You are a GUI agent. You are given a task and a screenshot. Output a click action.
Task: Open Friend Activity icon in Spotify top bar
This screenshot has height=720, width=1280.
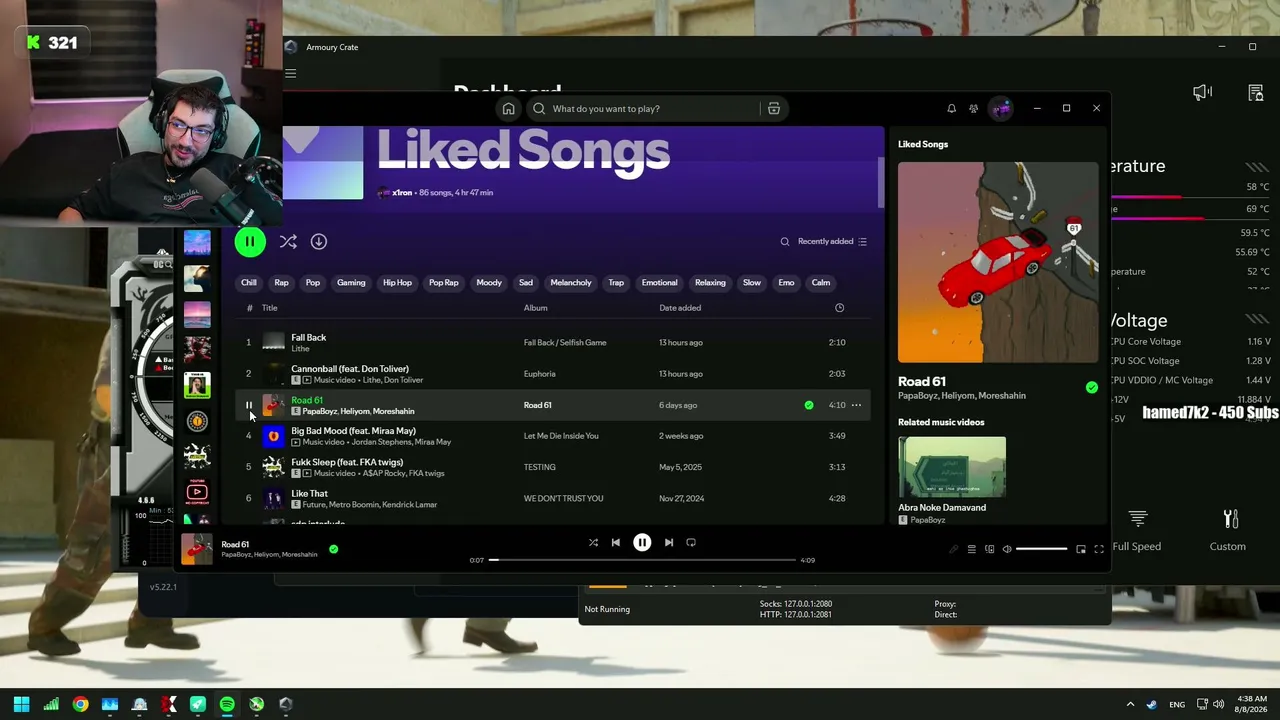point(973,108)
